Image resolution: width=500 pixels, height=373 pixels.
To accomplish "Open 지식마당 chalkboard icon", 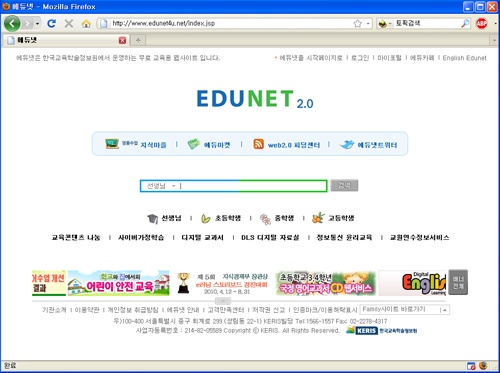I will (112, 144).
